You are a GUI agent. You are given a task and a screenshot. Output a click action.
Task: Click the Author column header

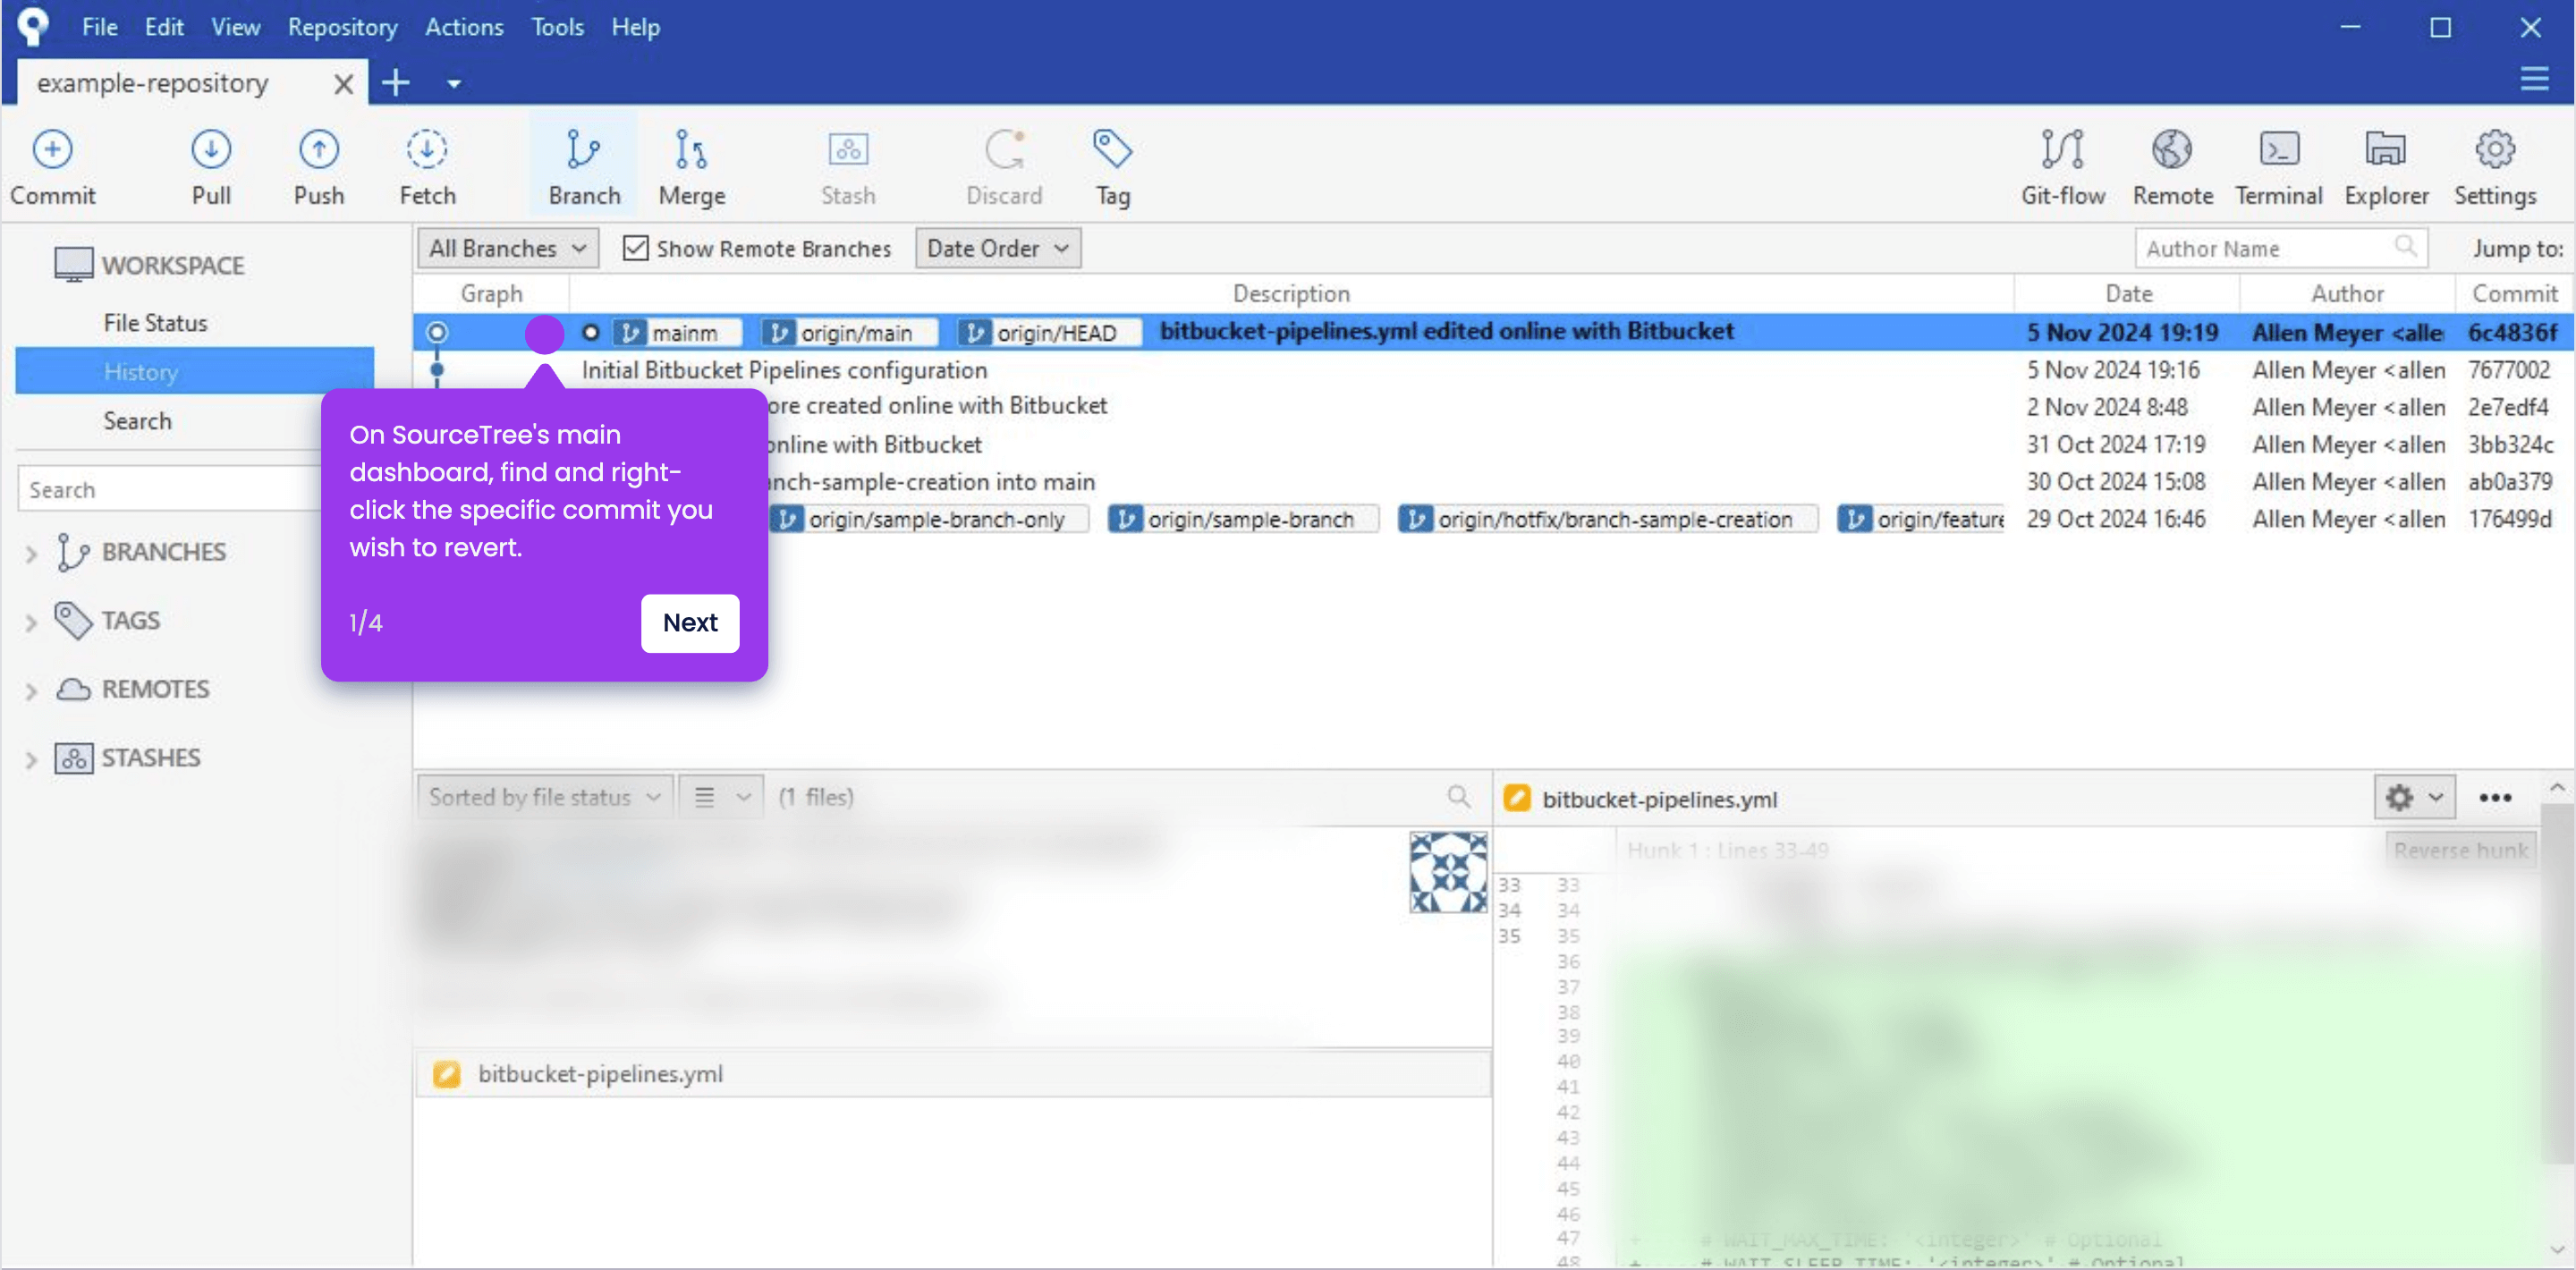coord(2346,293)
